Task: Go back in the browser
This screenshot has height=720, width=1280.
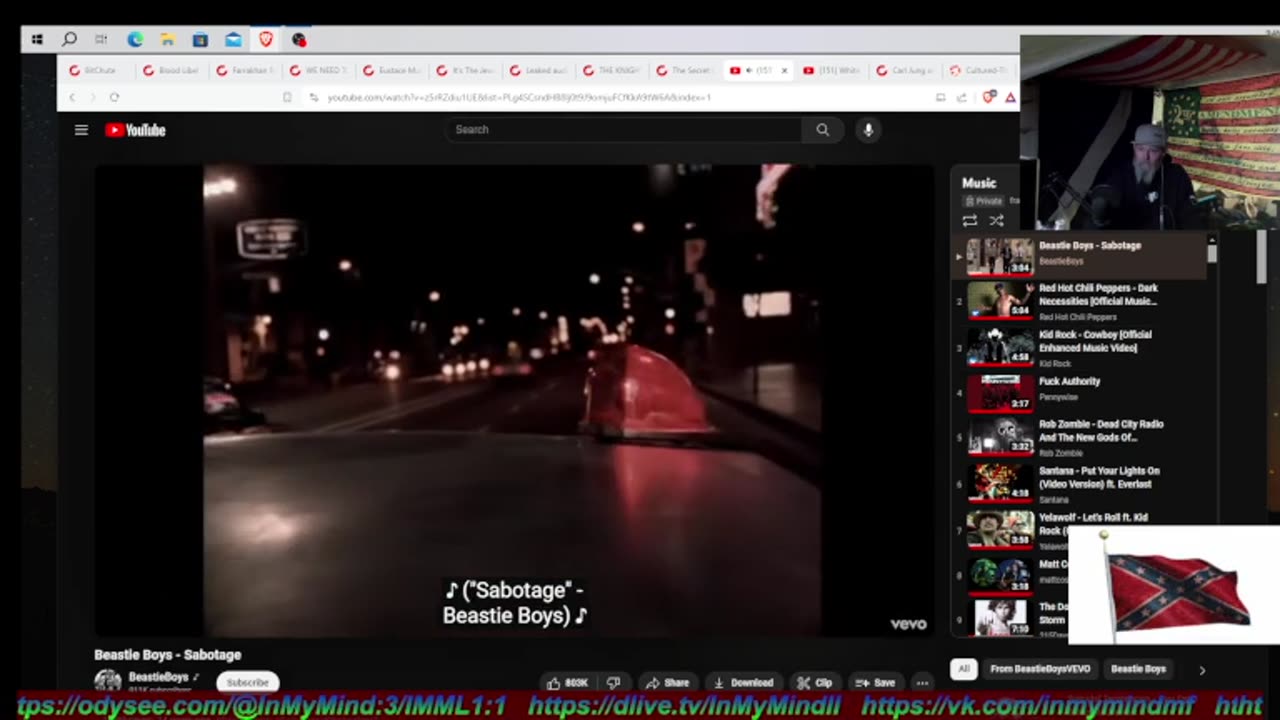Action: tap(72, 97)
